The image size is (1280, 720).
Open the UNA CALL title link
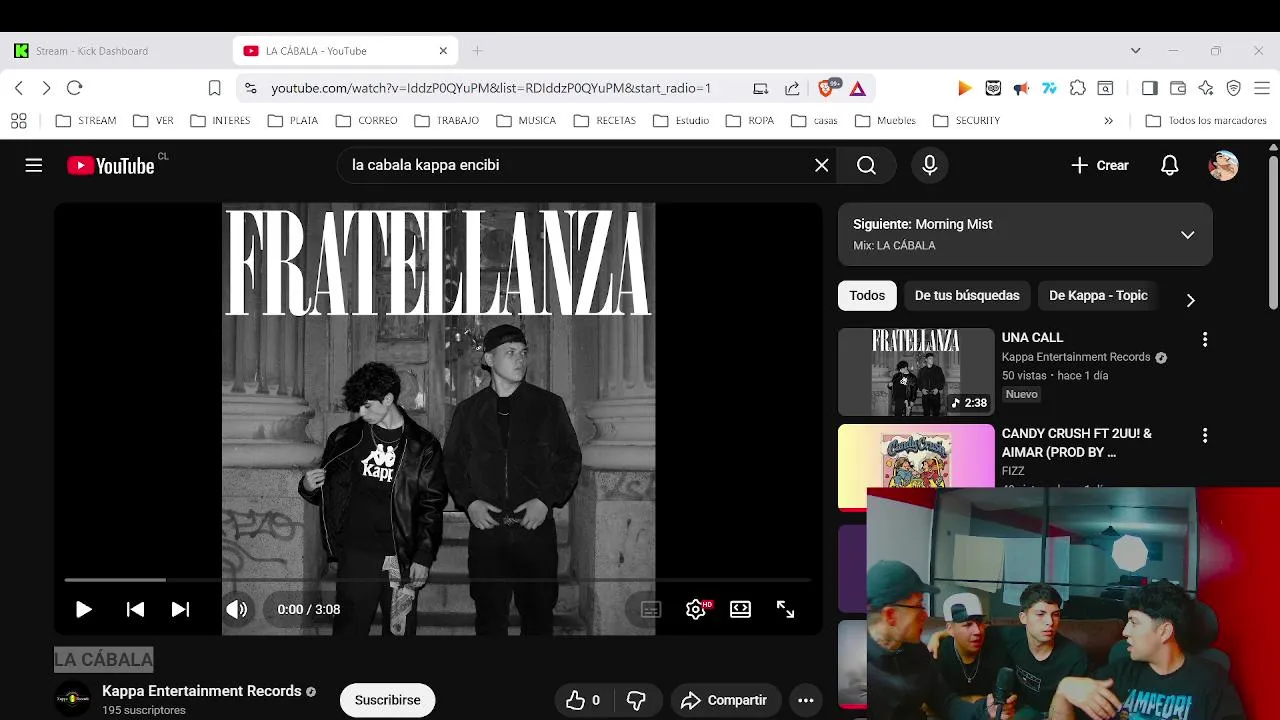[1032, 338]
